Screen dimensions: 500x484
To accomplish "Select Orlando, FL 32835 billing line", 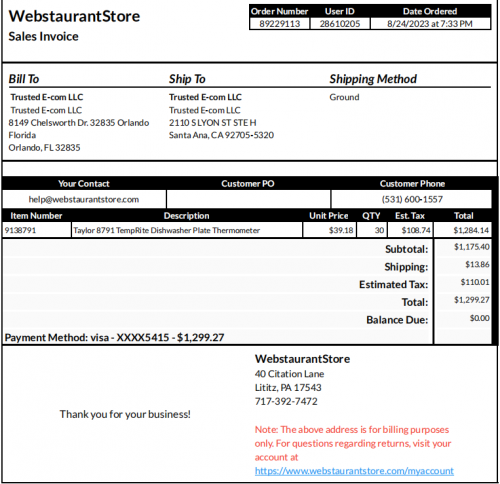I will [x=44, y=148].
